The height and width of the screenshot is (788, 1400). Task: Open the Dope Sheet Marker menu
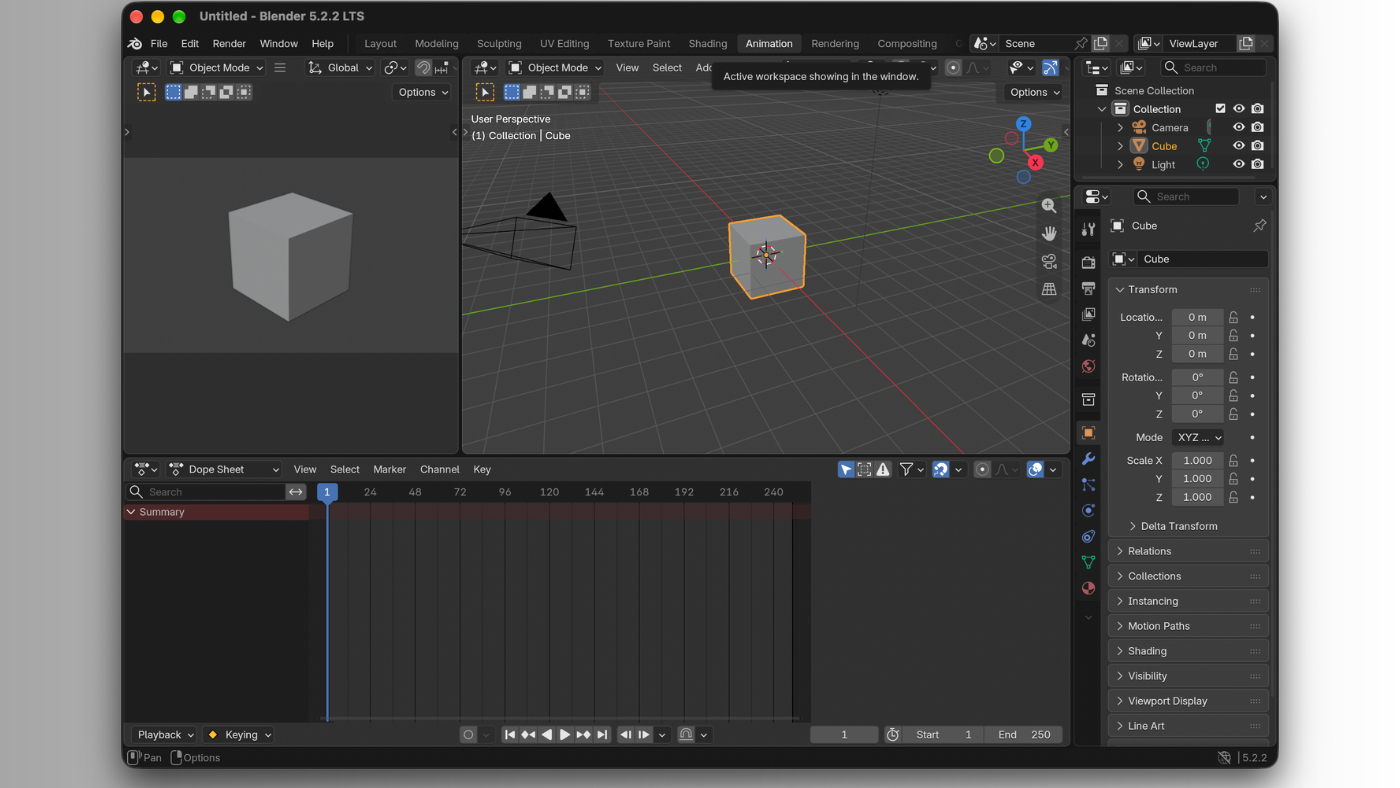(x=389, y=469)
